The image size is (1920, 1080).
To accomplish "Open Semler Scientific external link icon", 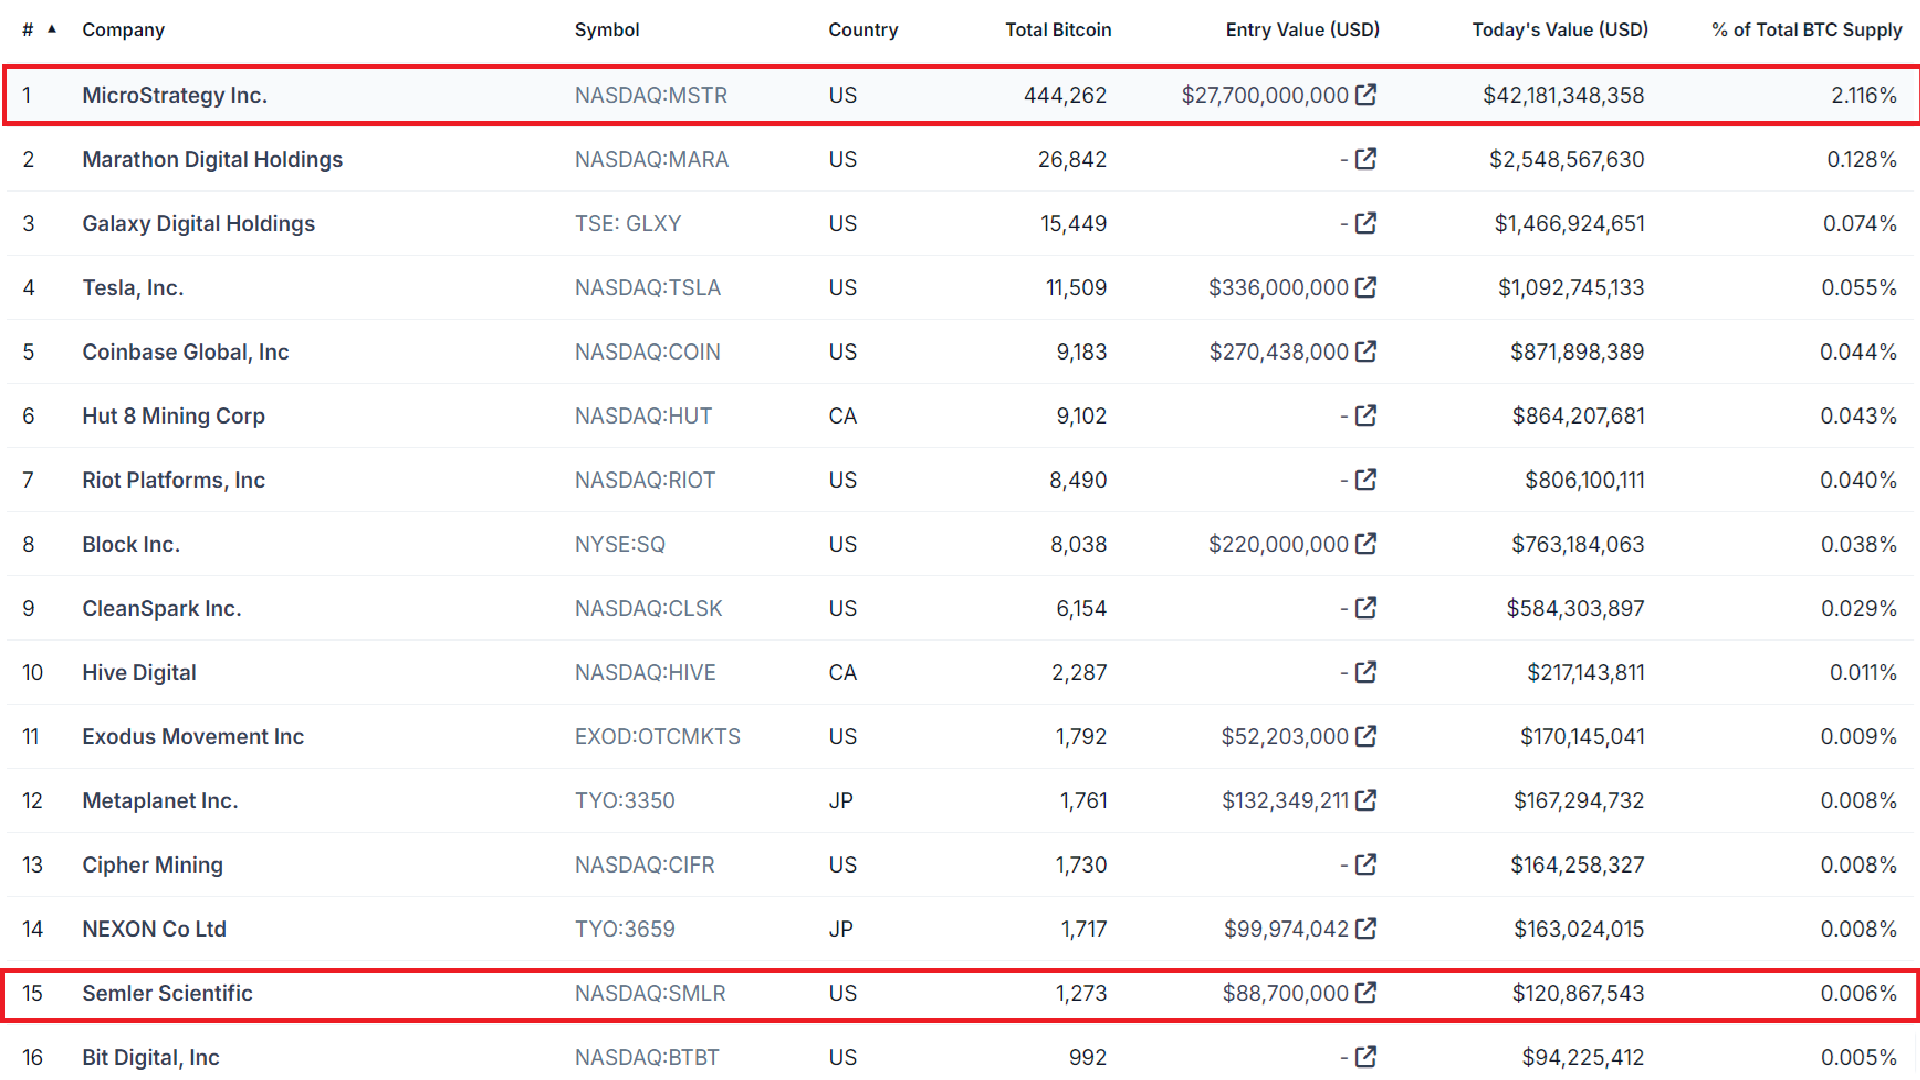I will tap(1365, 993).
